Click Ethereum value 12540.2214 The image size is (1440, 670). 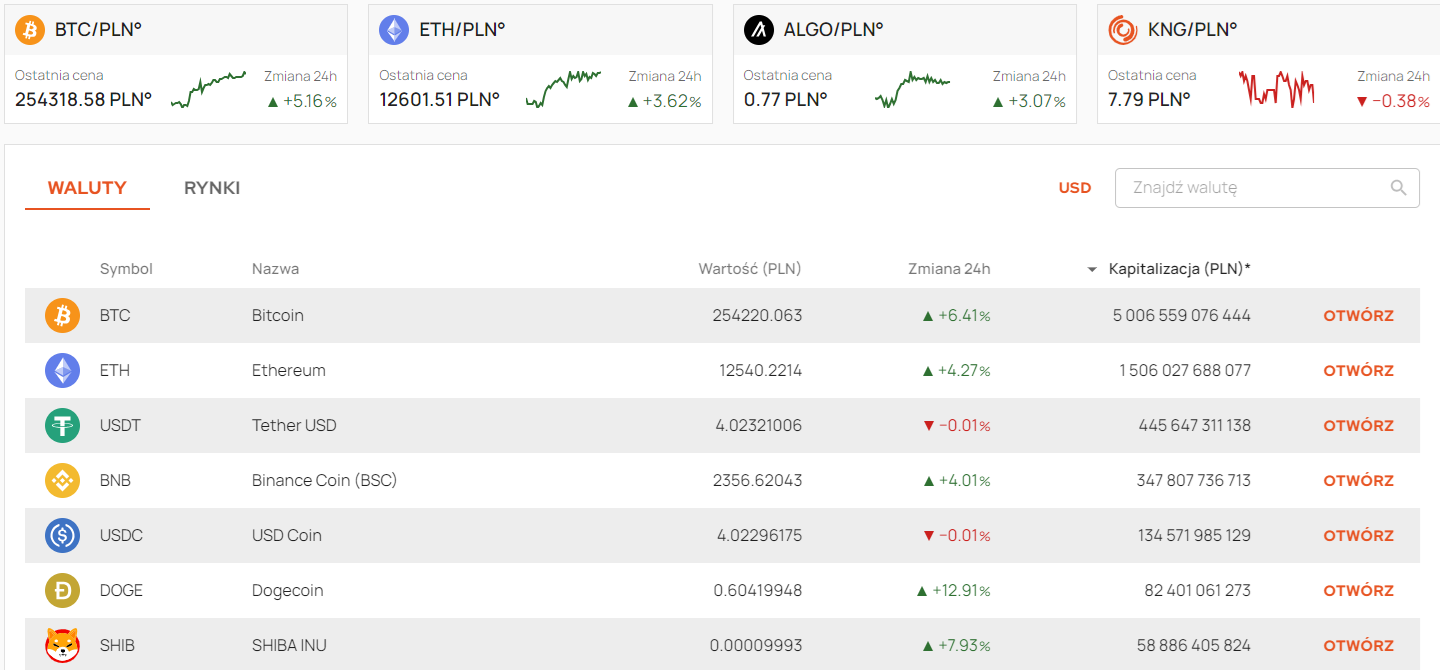(x=761, y=371)
